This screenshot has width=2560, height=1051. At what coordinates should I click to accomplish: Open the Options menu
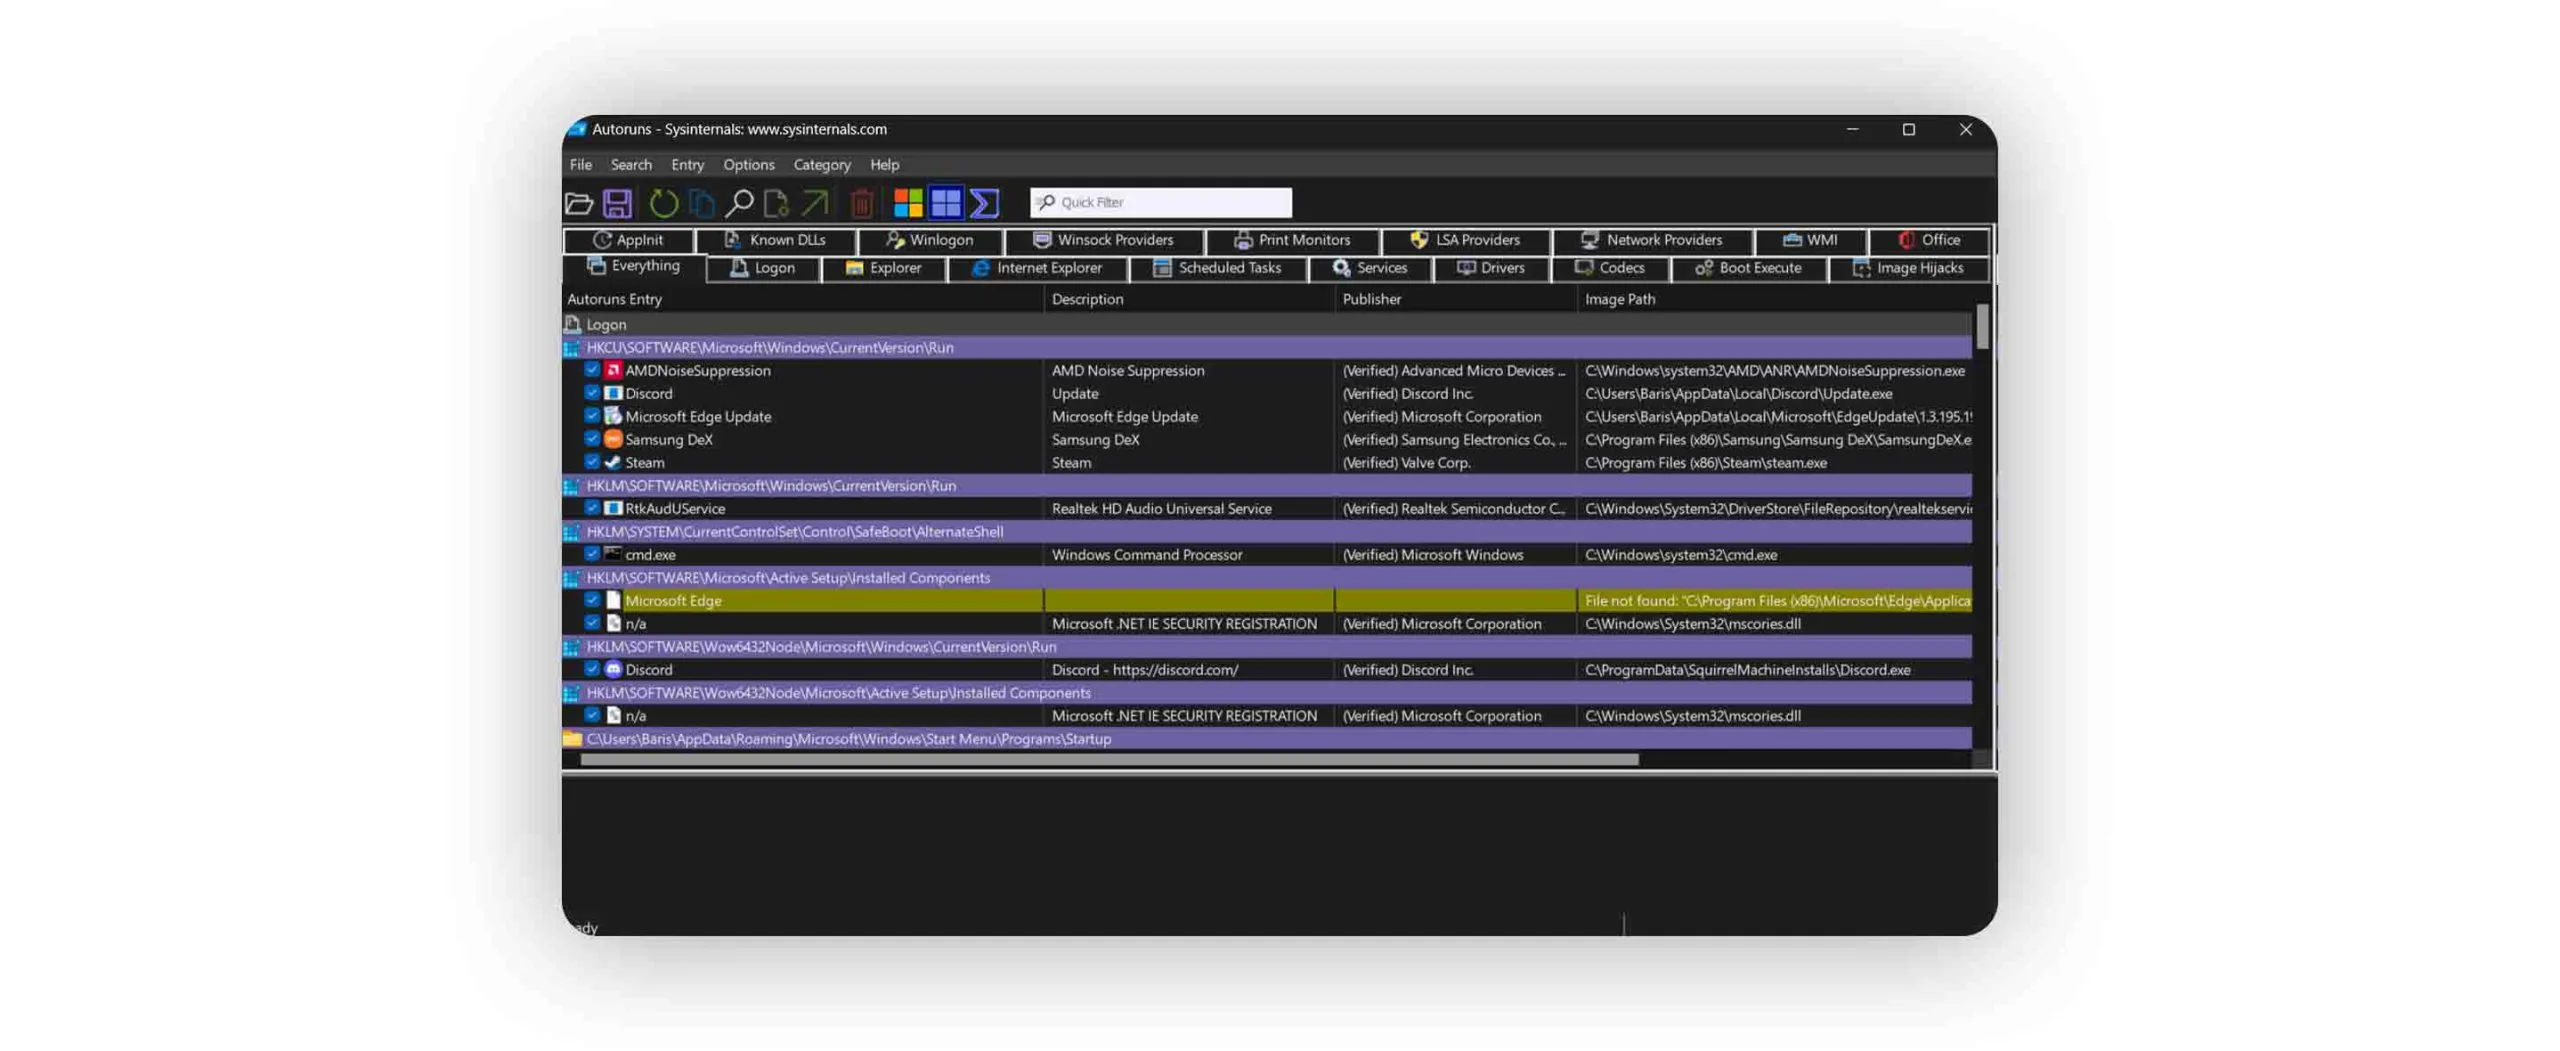[x=748, y=165]
